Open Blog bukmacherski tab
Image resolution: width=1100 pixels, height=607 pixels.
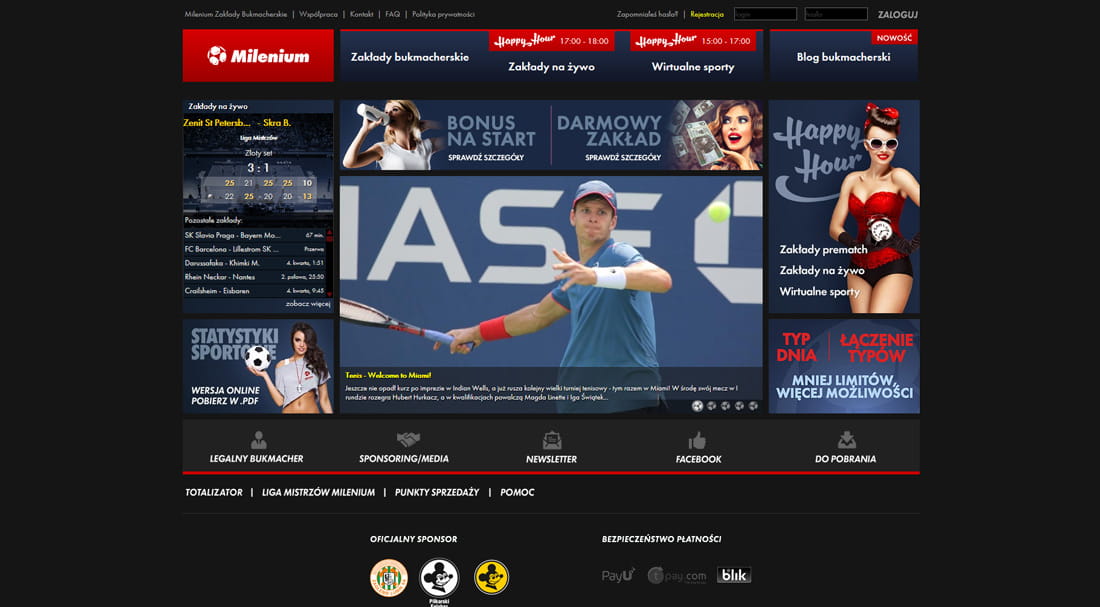(x=843, y=57)
